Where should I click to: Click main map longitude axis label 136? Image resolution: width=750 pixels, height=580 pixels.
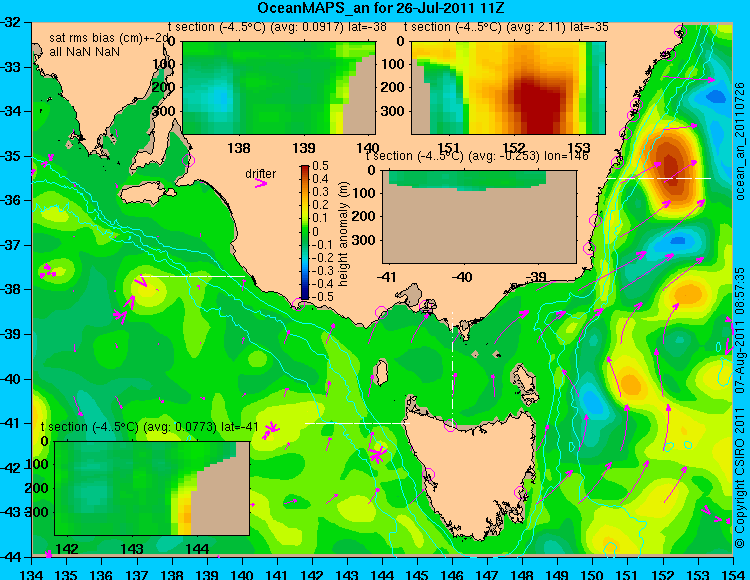click(x=102, y=574)
